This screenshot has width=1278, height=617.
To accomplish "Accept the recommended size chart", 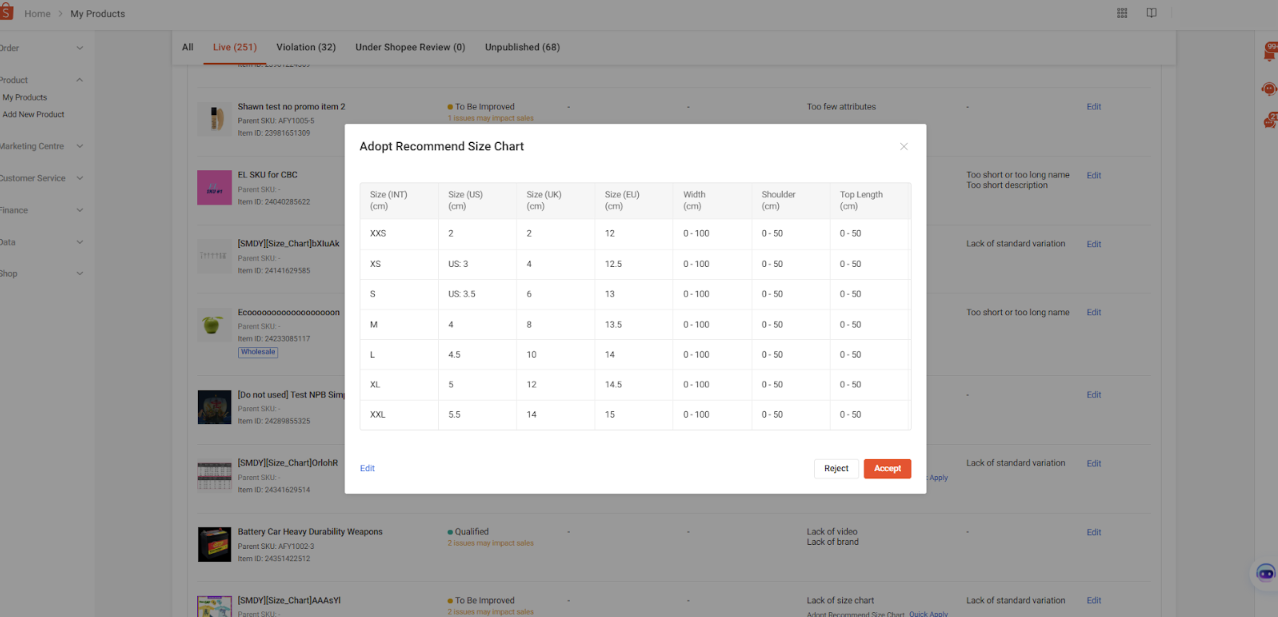I will click(x=887, y=468).
